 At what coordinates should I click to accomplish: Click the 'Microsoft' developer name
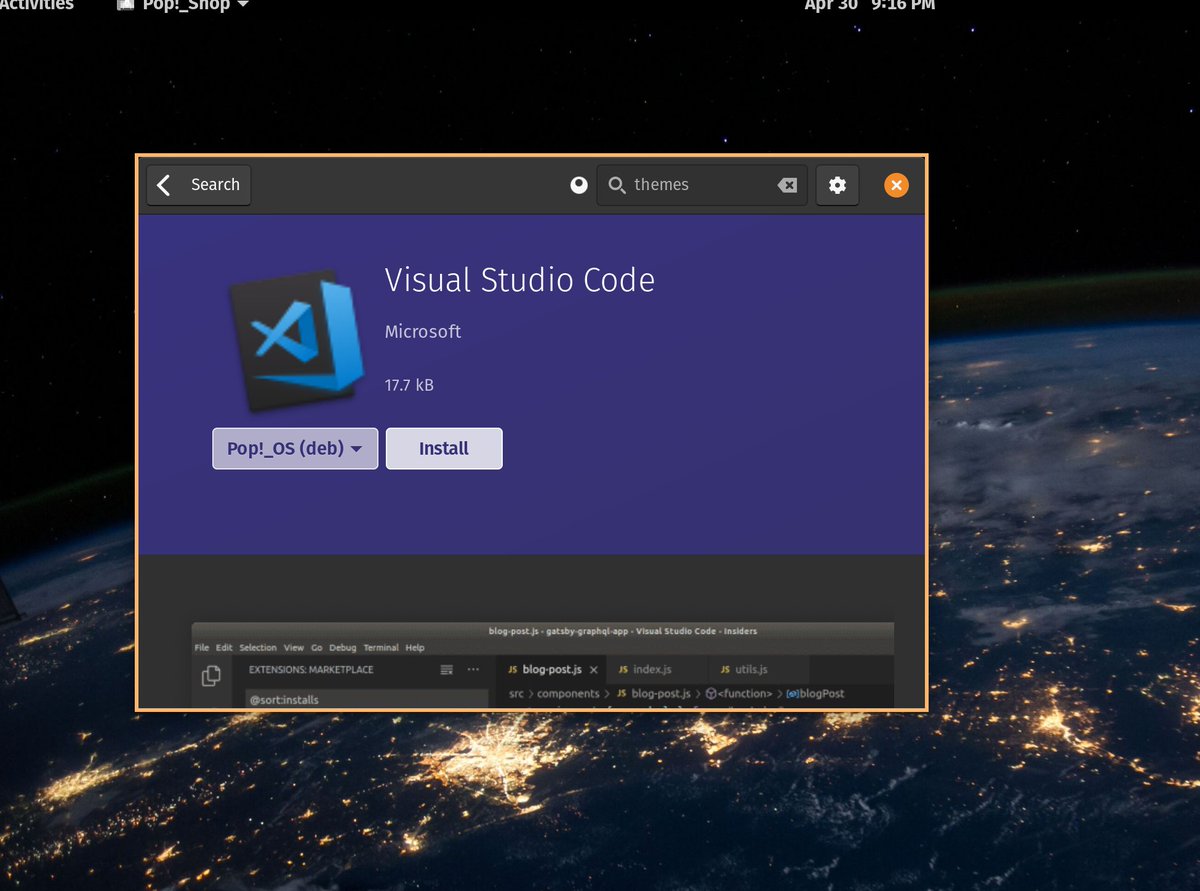(423, 332)
